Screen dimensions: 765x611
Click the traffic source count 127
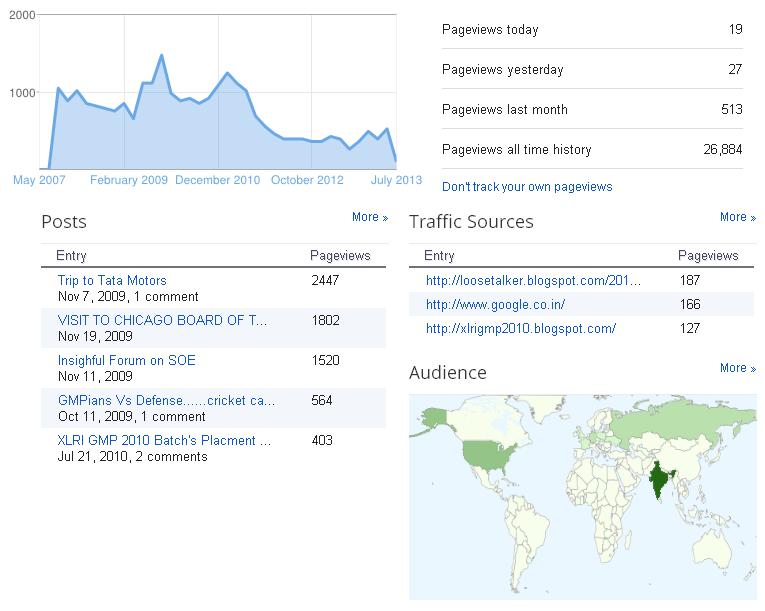690,328
